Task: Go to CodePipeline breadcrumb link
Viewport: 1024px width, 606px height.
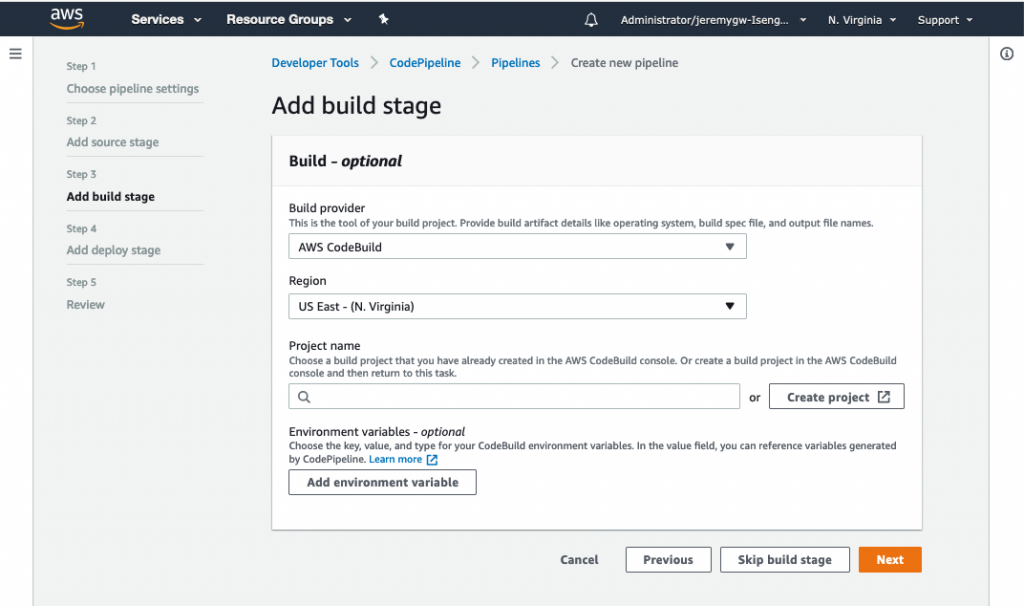Action: pyautogui.click(x=425, y=63)
